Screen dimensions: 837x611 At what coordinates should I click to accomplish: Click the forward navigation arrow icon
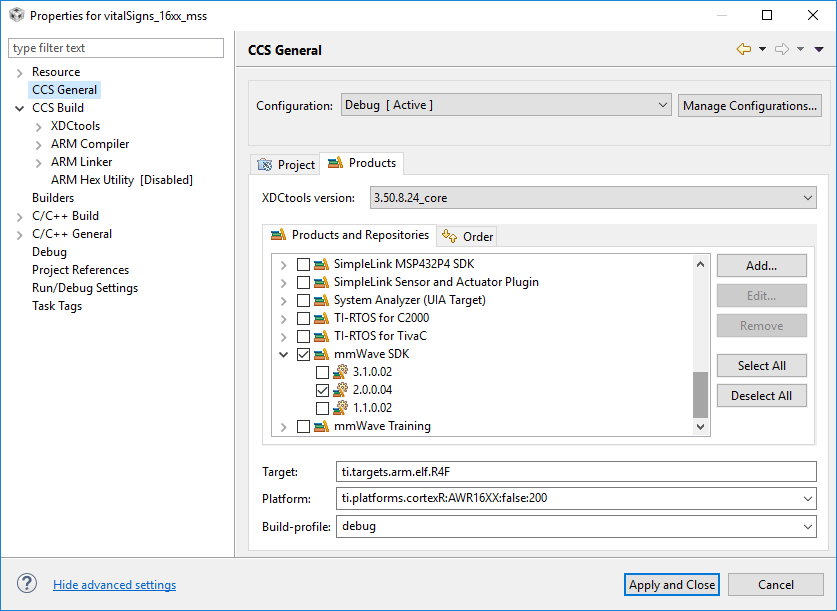[782, 49]
